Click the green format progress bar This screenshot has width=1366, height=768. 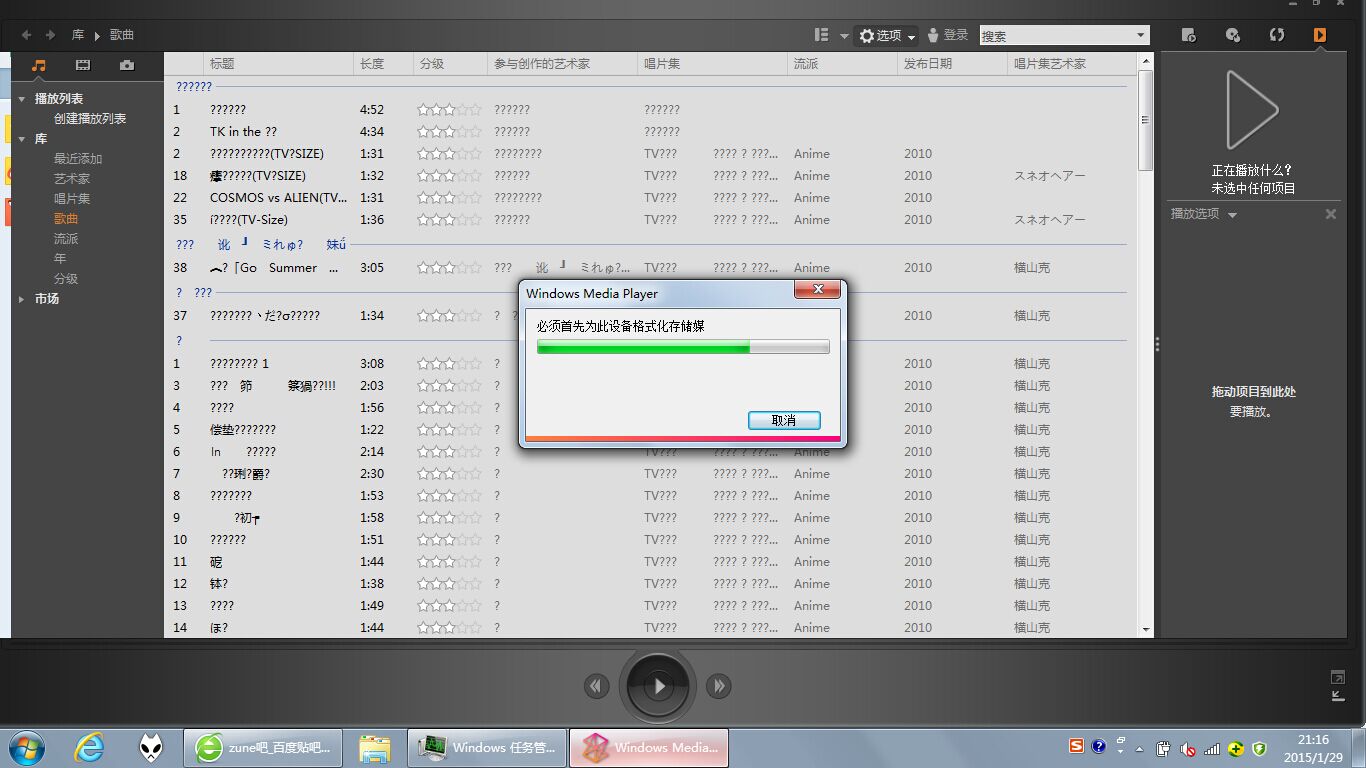point(683,347)
